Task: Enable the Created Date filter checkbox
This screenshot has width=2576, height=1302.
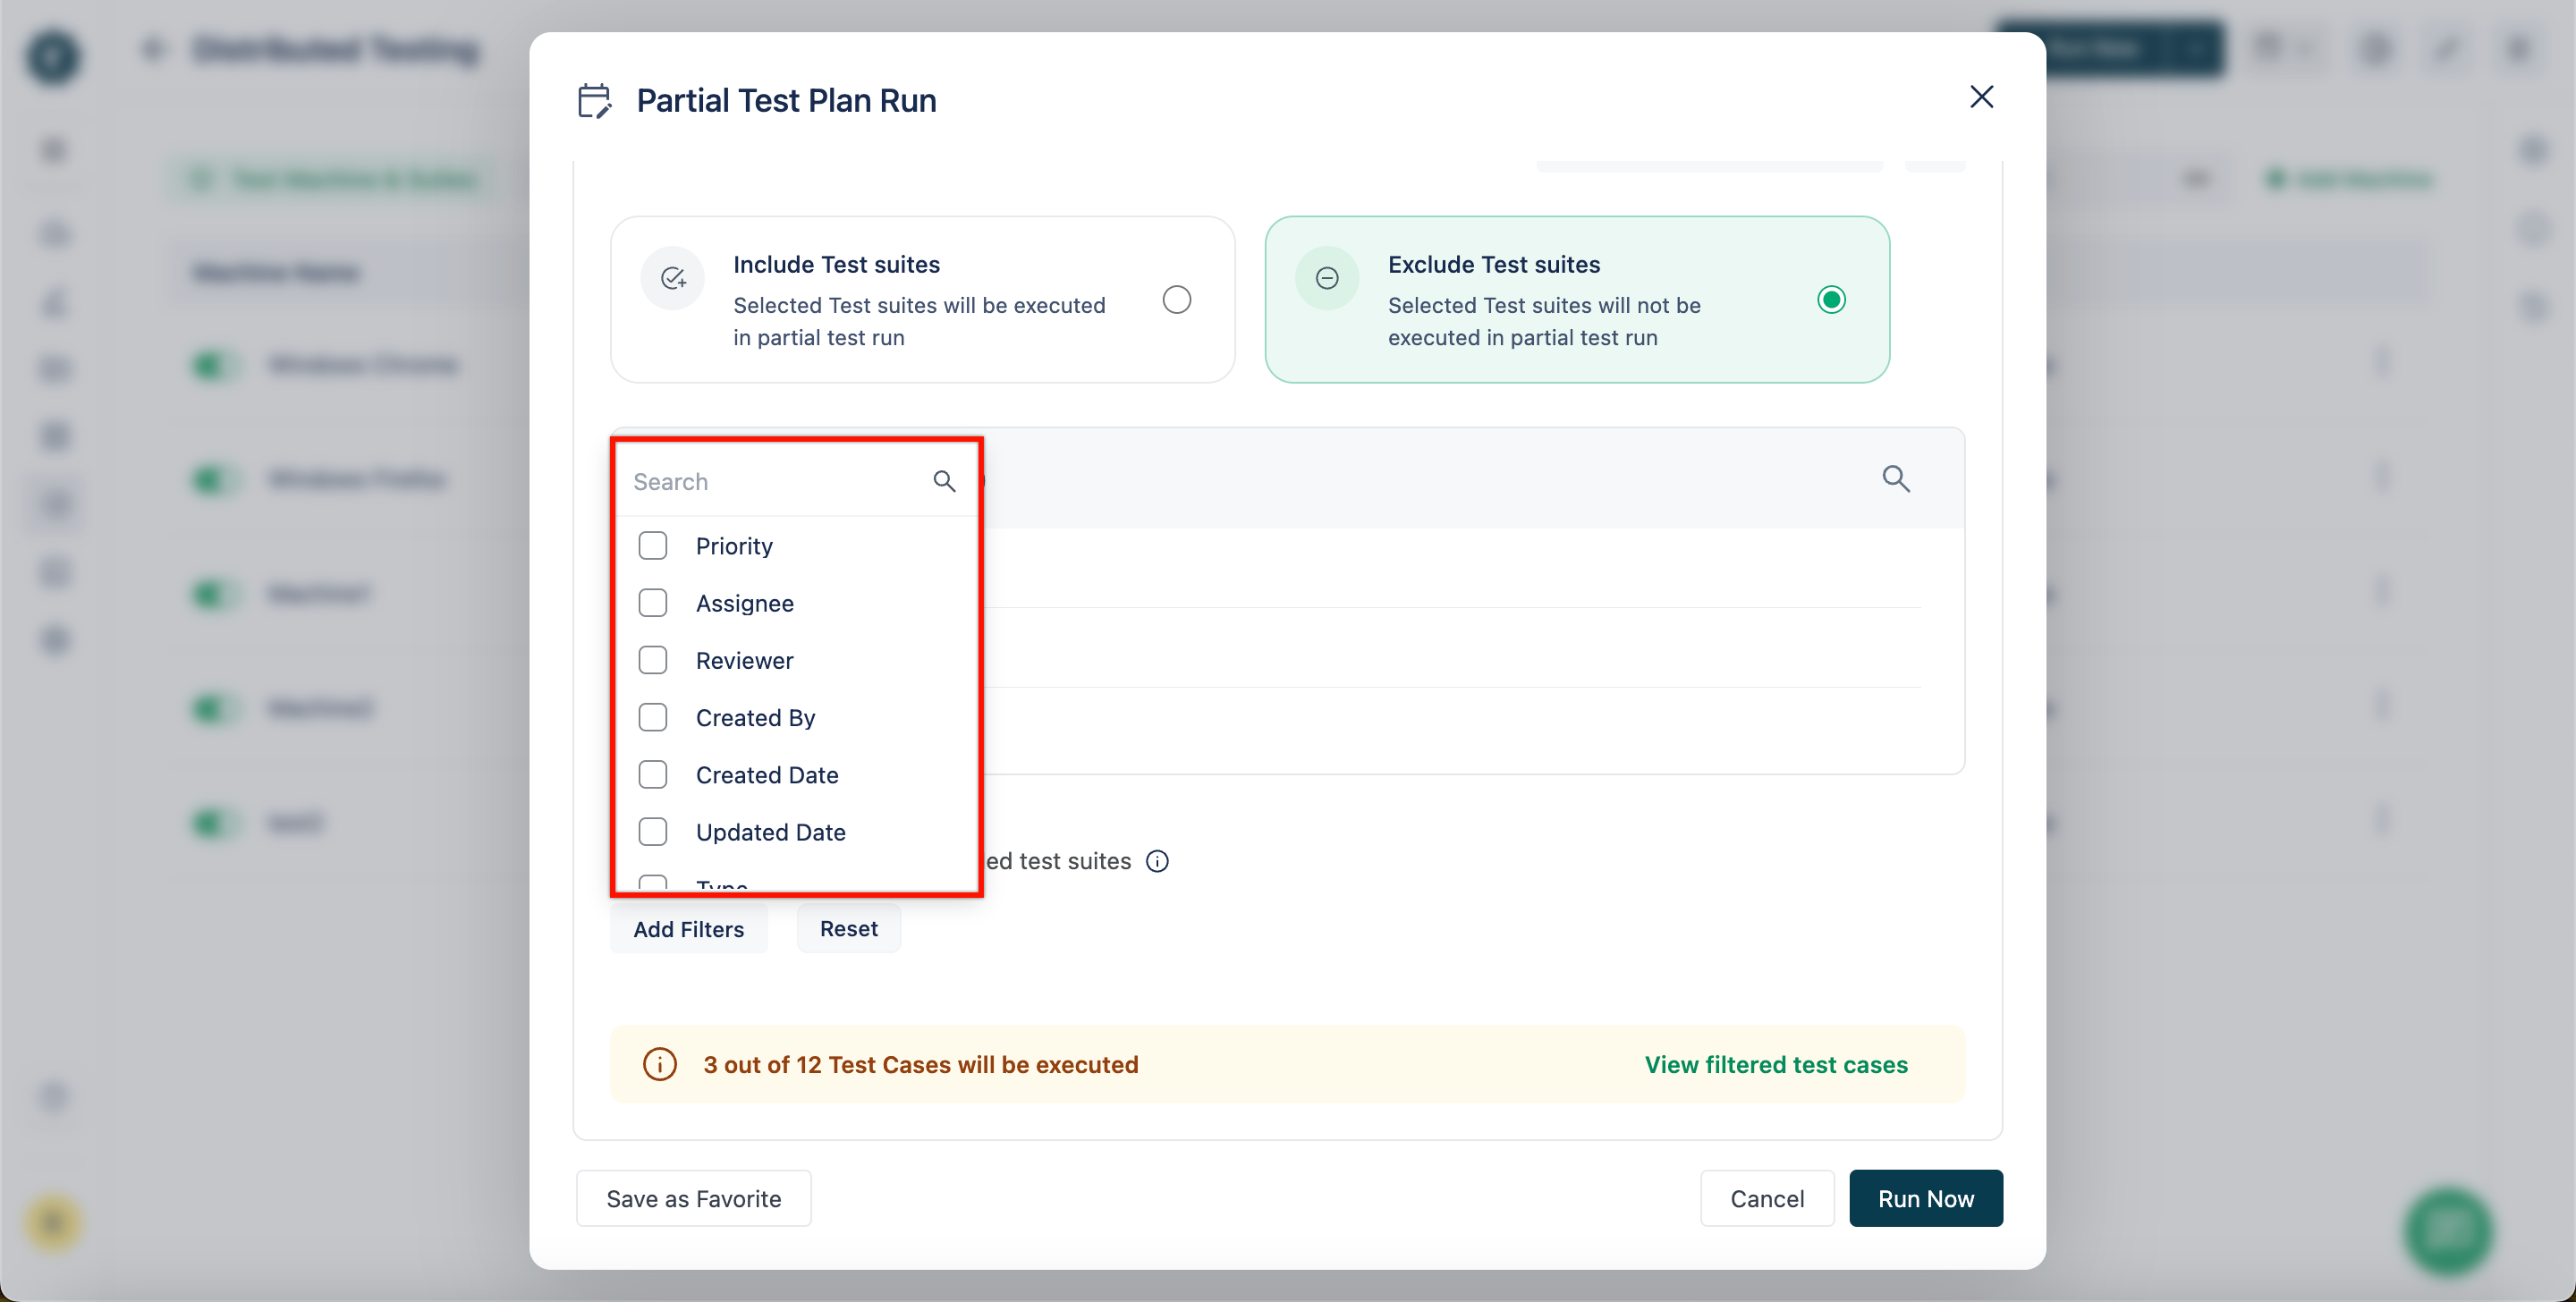Action: point(653,773)
